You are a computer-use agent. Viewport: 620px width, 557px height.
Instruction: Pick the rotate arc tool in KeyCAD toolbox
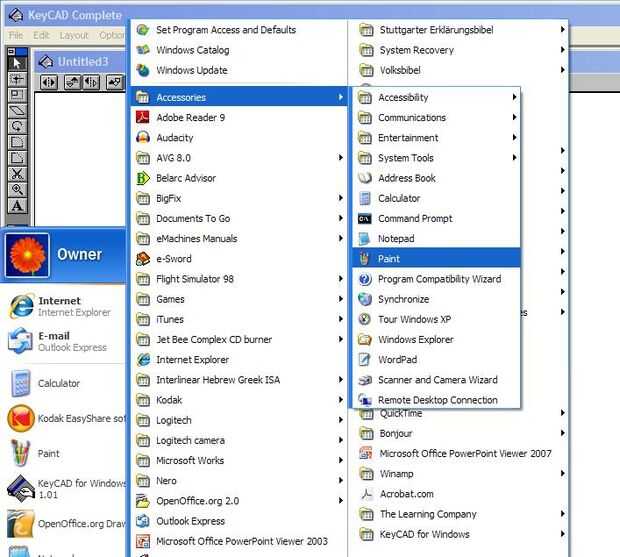pos(17,127)
